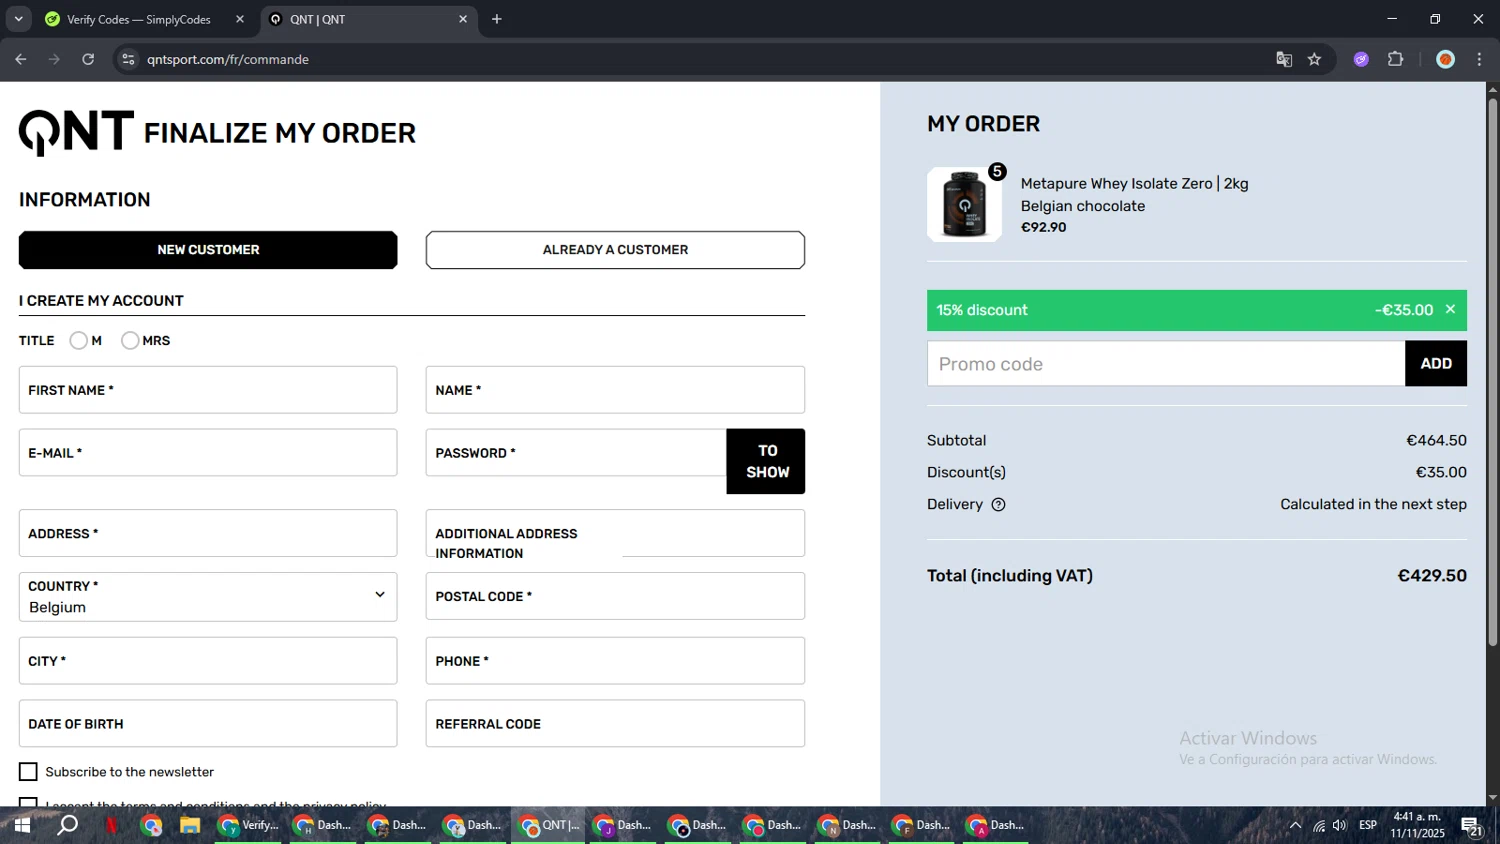Open the Windows Start menu
This screenshot has width=1500, height=844.
pyautogui.click(x=22, y=825)
